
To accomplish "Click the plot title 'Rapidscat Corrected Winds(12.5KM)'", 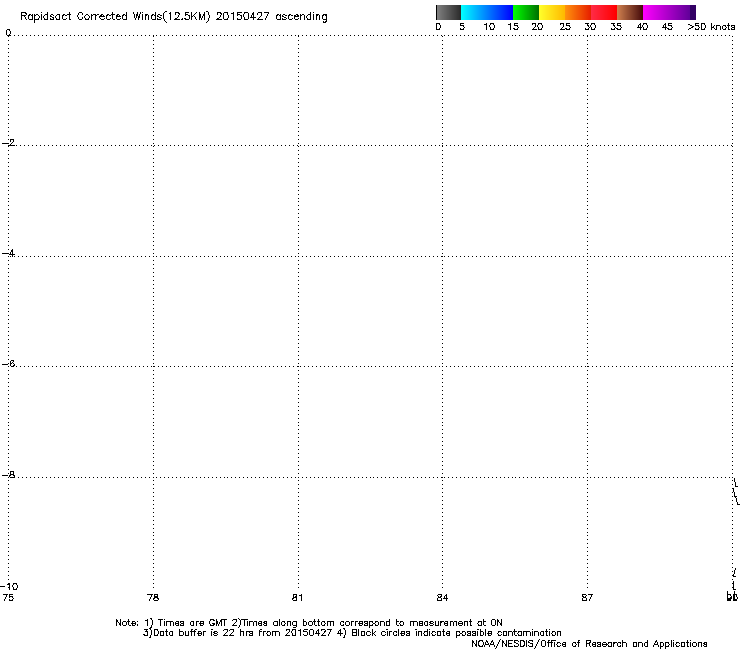I will coord(115,17).
